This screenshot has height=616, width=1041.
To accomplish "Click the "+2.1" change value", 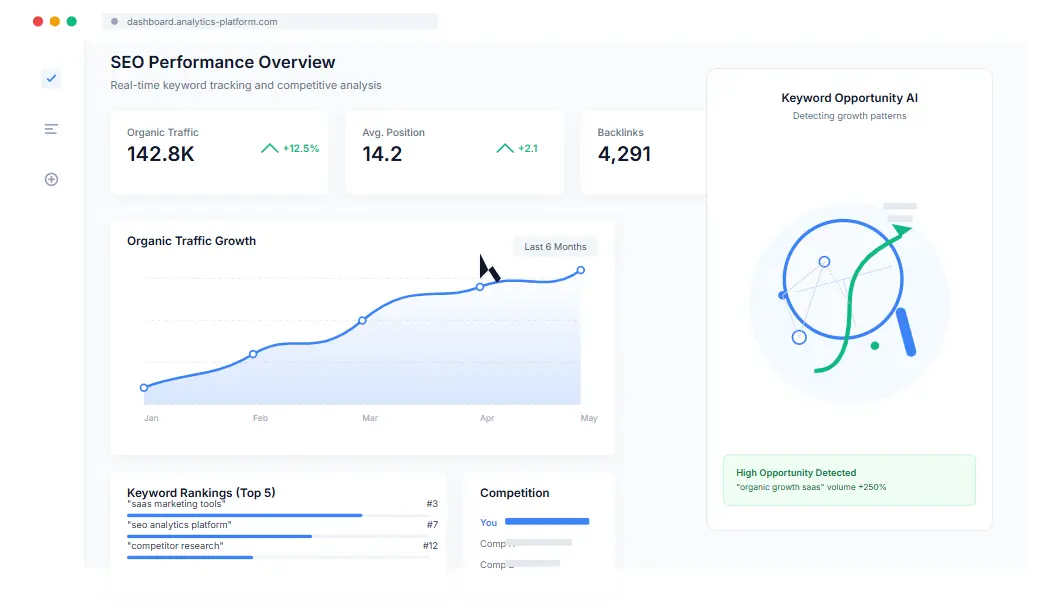I will tap(528, 148).
